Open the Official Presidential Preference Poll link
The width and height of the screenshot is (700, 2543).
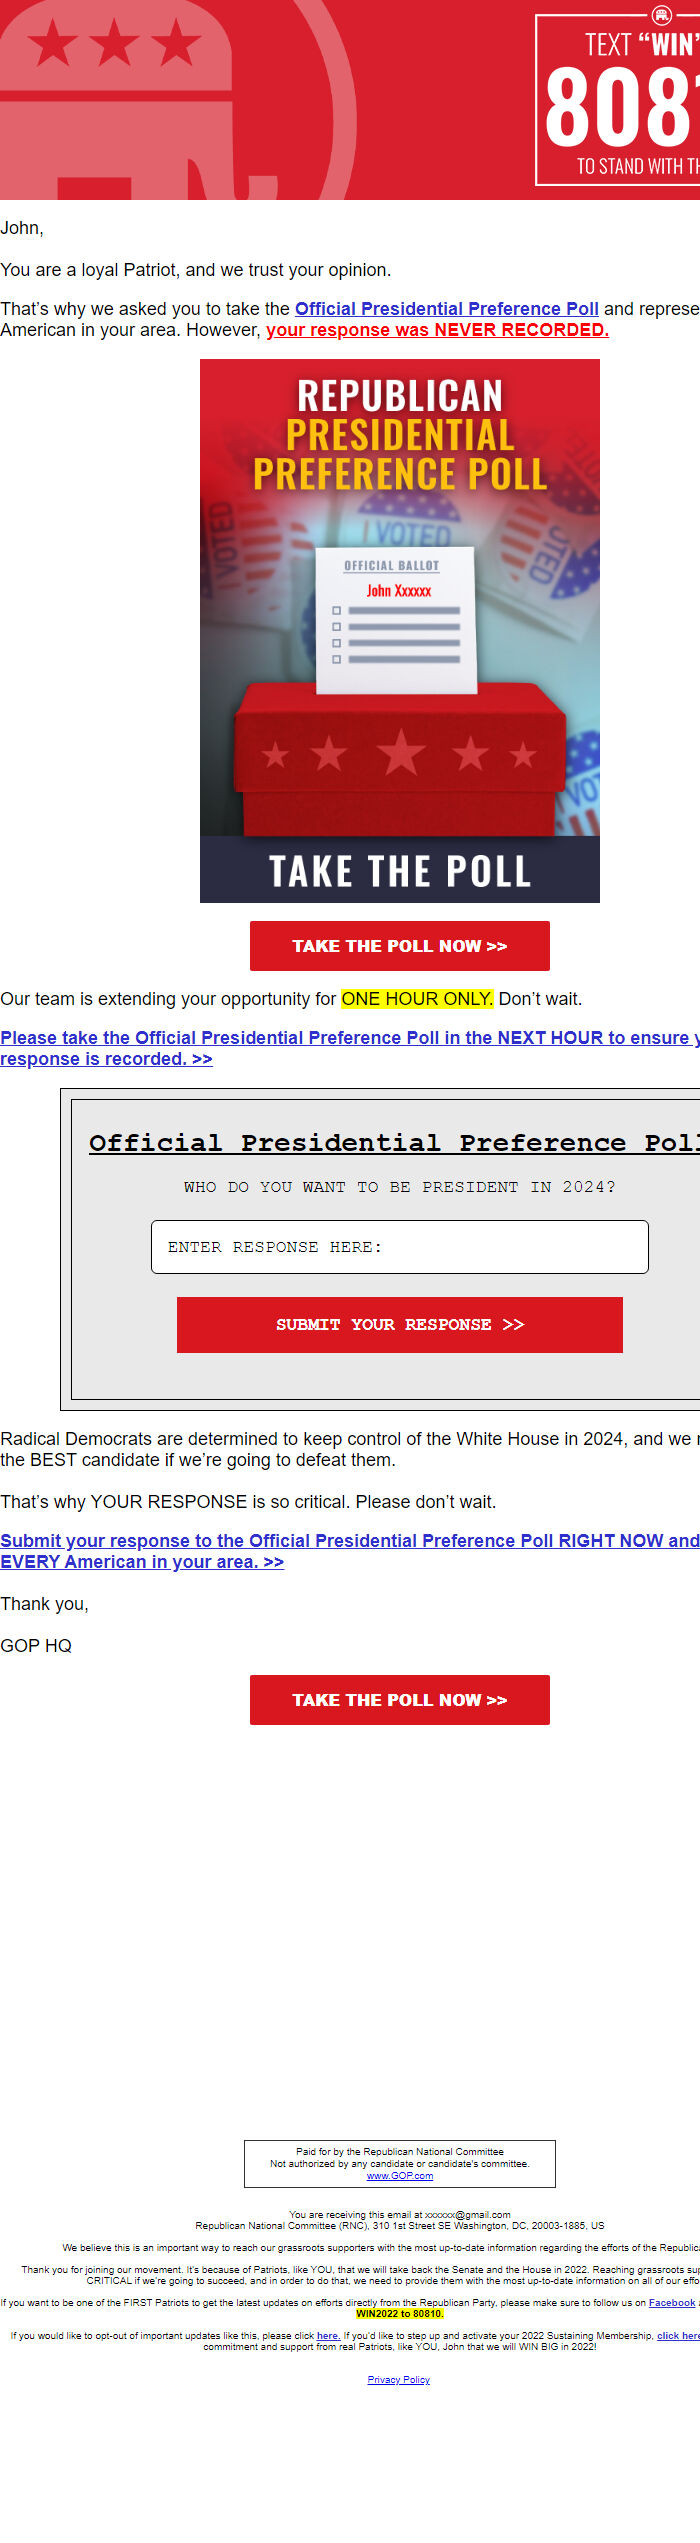pyautogui.click(x=446, y=309)
